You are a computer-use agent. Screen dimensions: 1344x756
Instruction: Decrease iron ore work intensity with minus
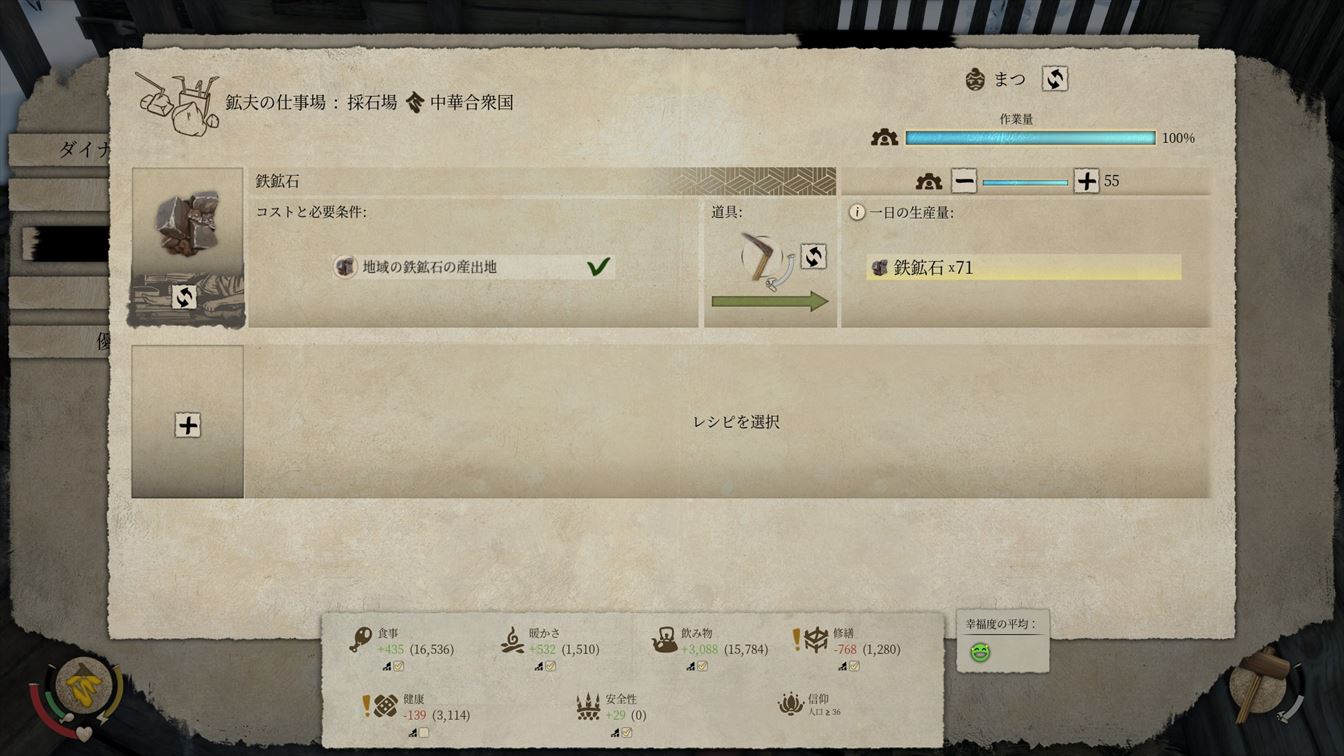tap(964, 181)
